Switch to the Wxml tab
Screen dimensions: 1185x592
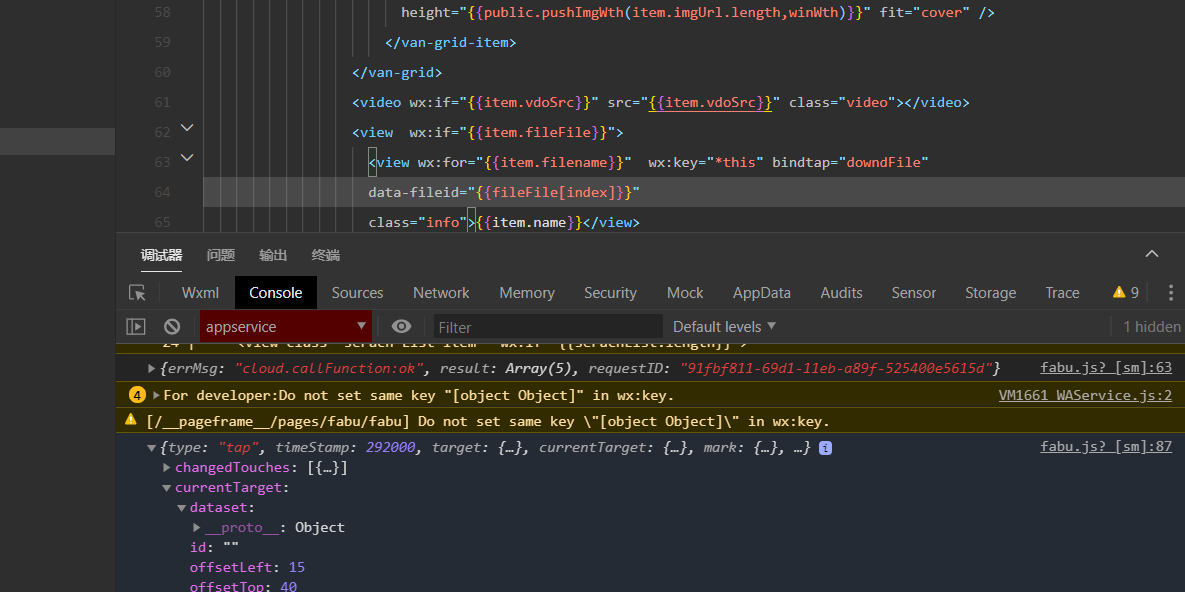pyautogui.click(x=200, y=293)
